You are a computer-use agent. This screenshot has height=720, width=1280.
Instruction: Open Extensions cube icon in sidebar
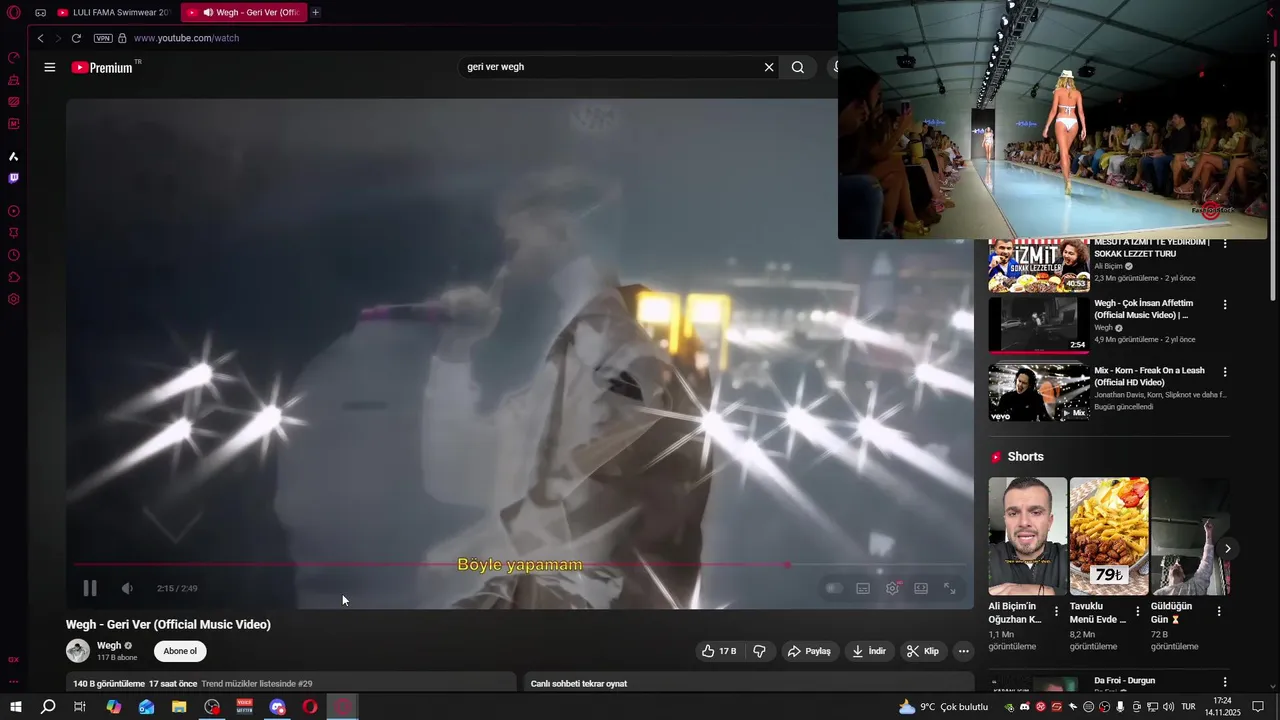coord(14,277)
